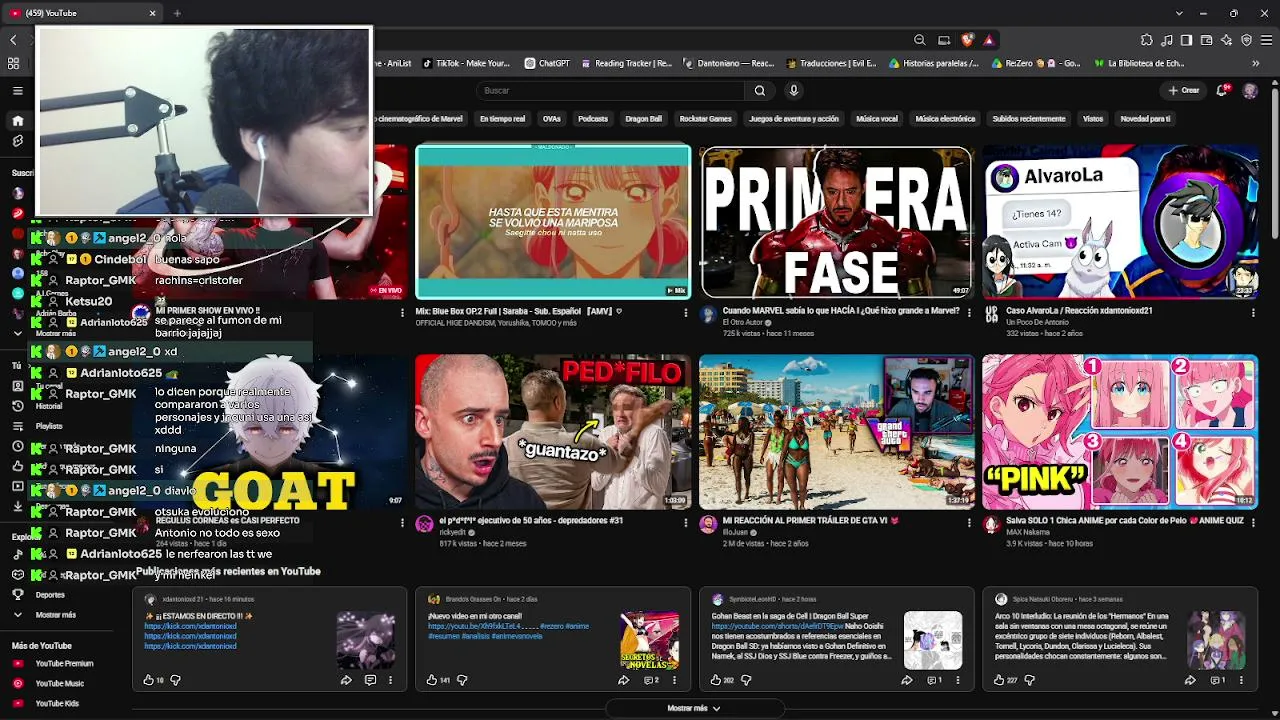Open the YouTube account avatar menu
This screenshot has width=1280, height=720.
pos(1250,91)
